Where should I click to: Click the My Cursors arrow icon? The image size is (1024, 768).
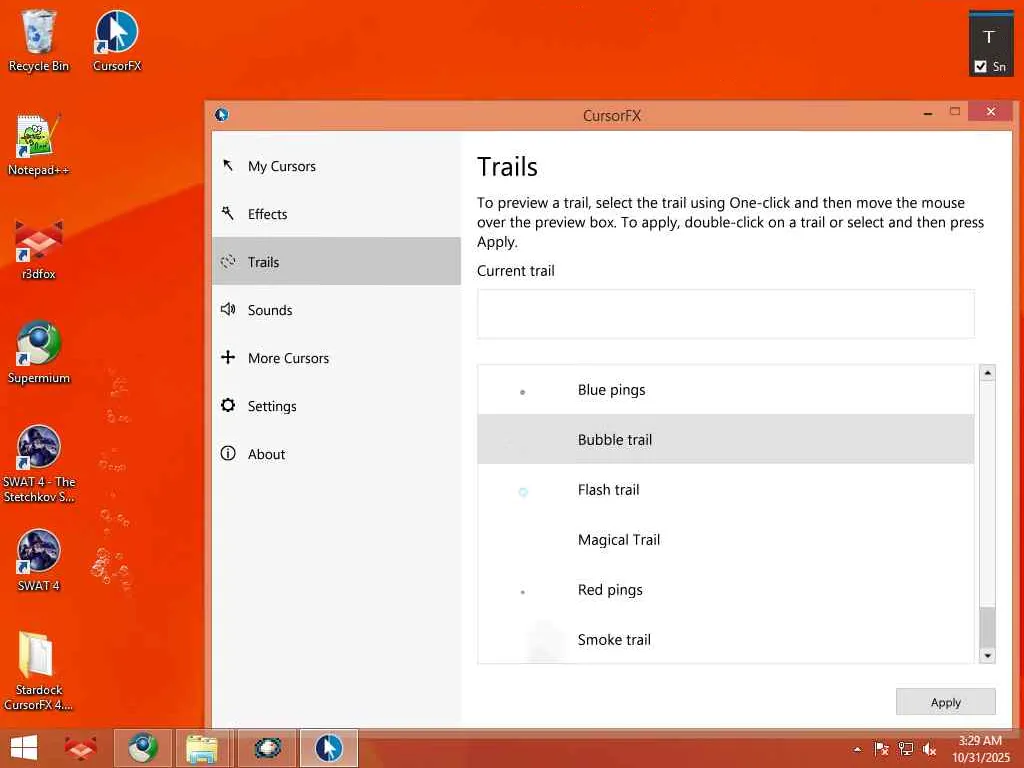pos(228,165)
